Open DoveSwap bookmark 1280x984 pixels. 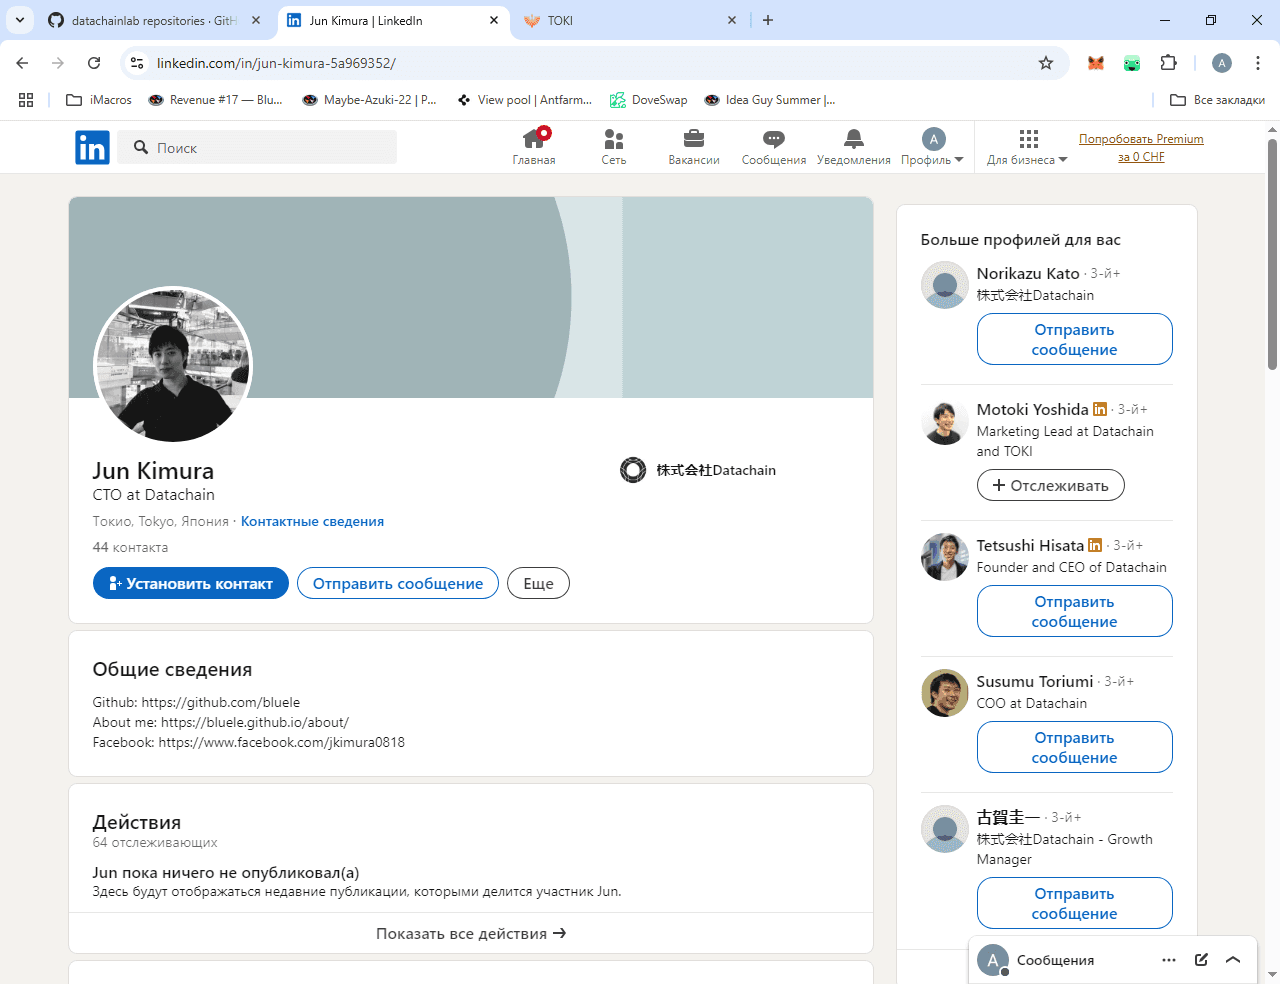tap(649, 100)
